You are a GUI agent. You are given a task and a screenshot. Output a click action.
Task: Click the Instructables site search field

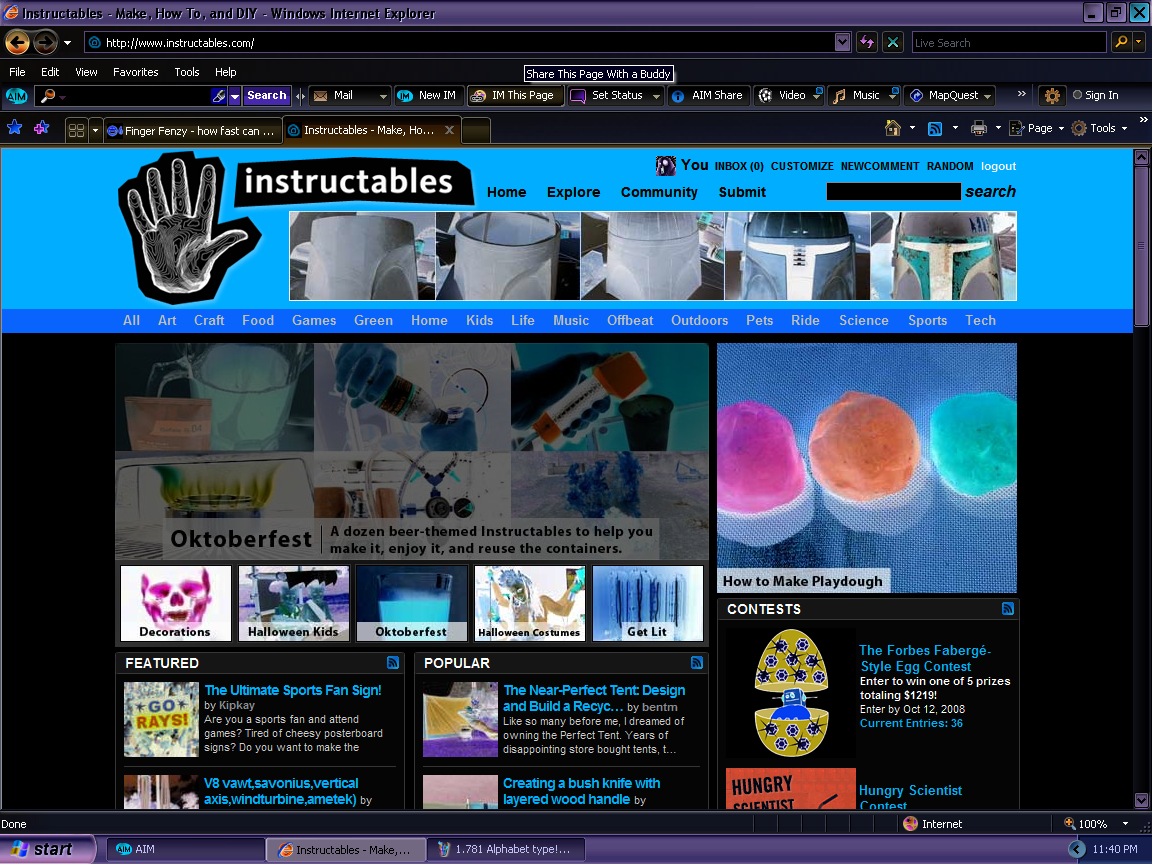coord(893,192)
